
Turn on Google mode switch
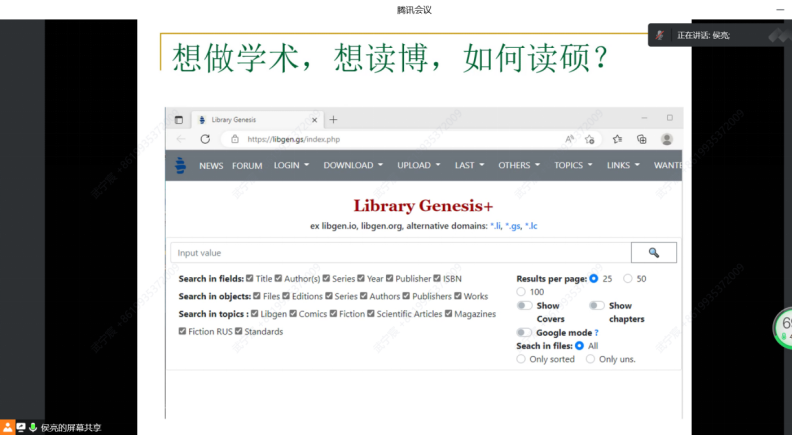tap(524, 332)
